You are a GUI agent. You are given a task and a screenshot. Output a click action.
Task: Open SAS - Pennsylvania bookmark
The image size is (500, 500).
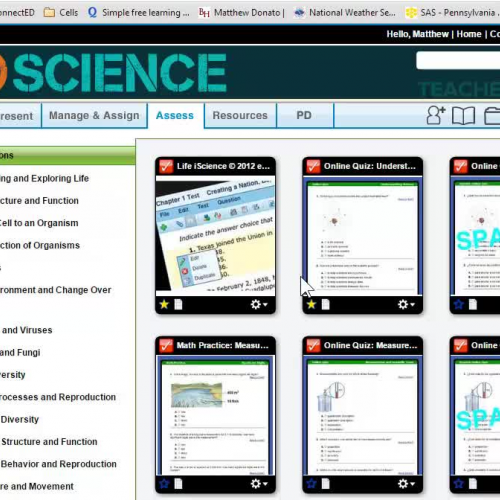[452, 13]
